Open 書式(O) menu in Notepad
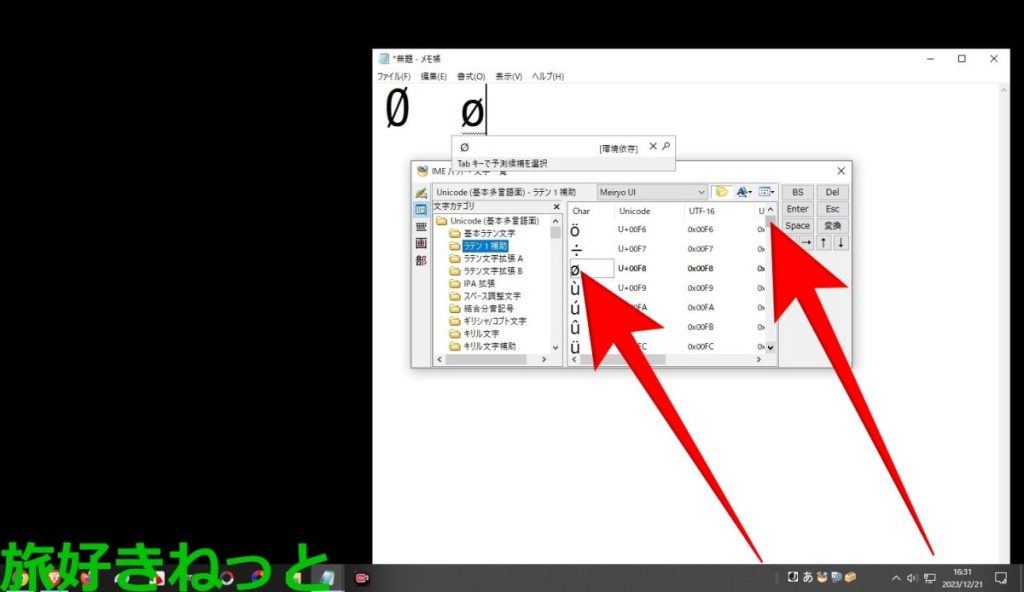 click(x=471, y=76)
